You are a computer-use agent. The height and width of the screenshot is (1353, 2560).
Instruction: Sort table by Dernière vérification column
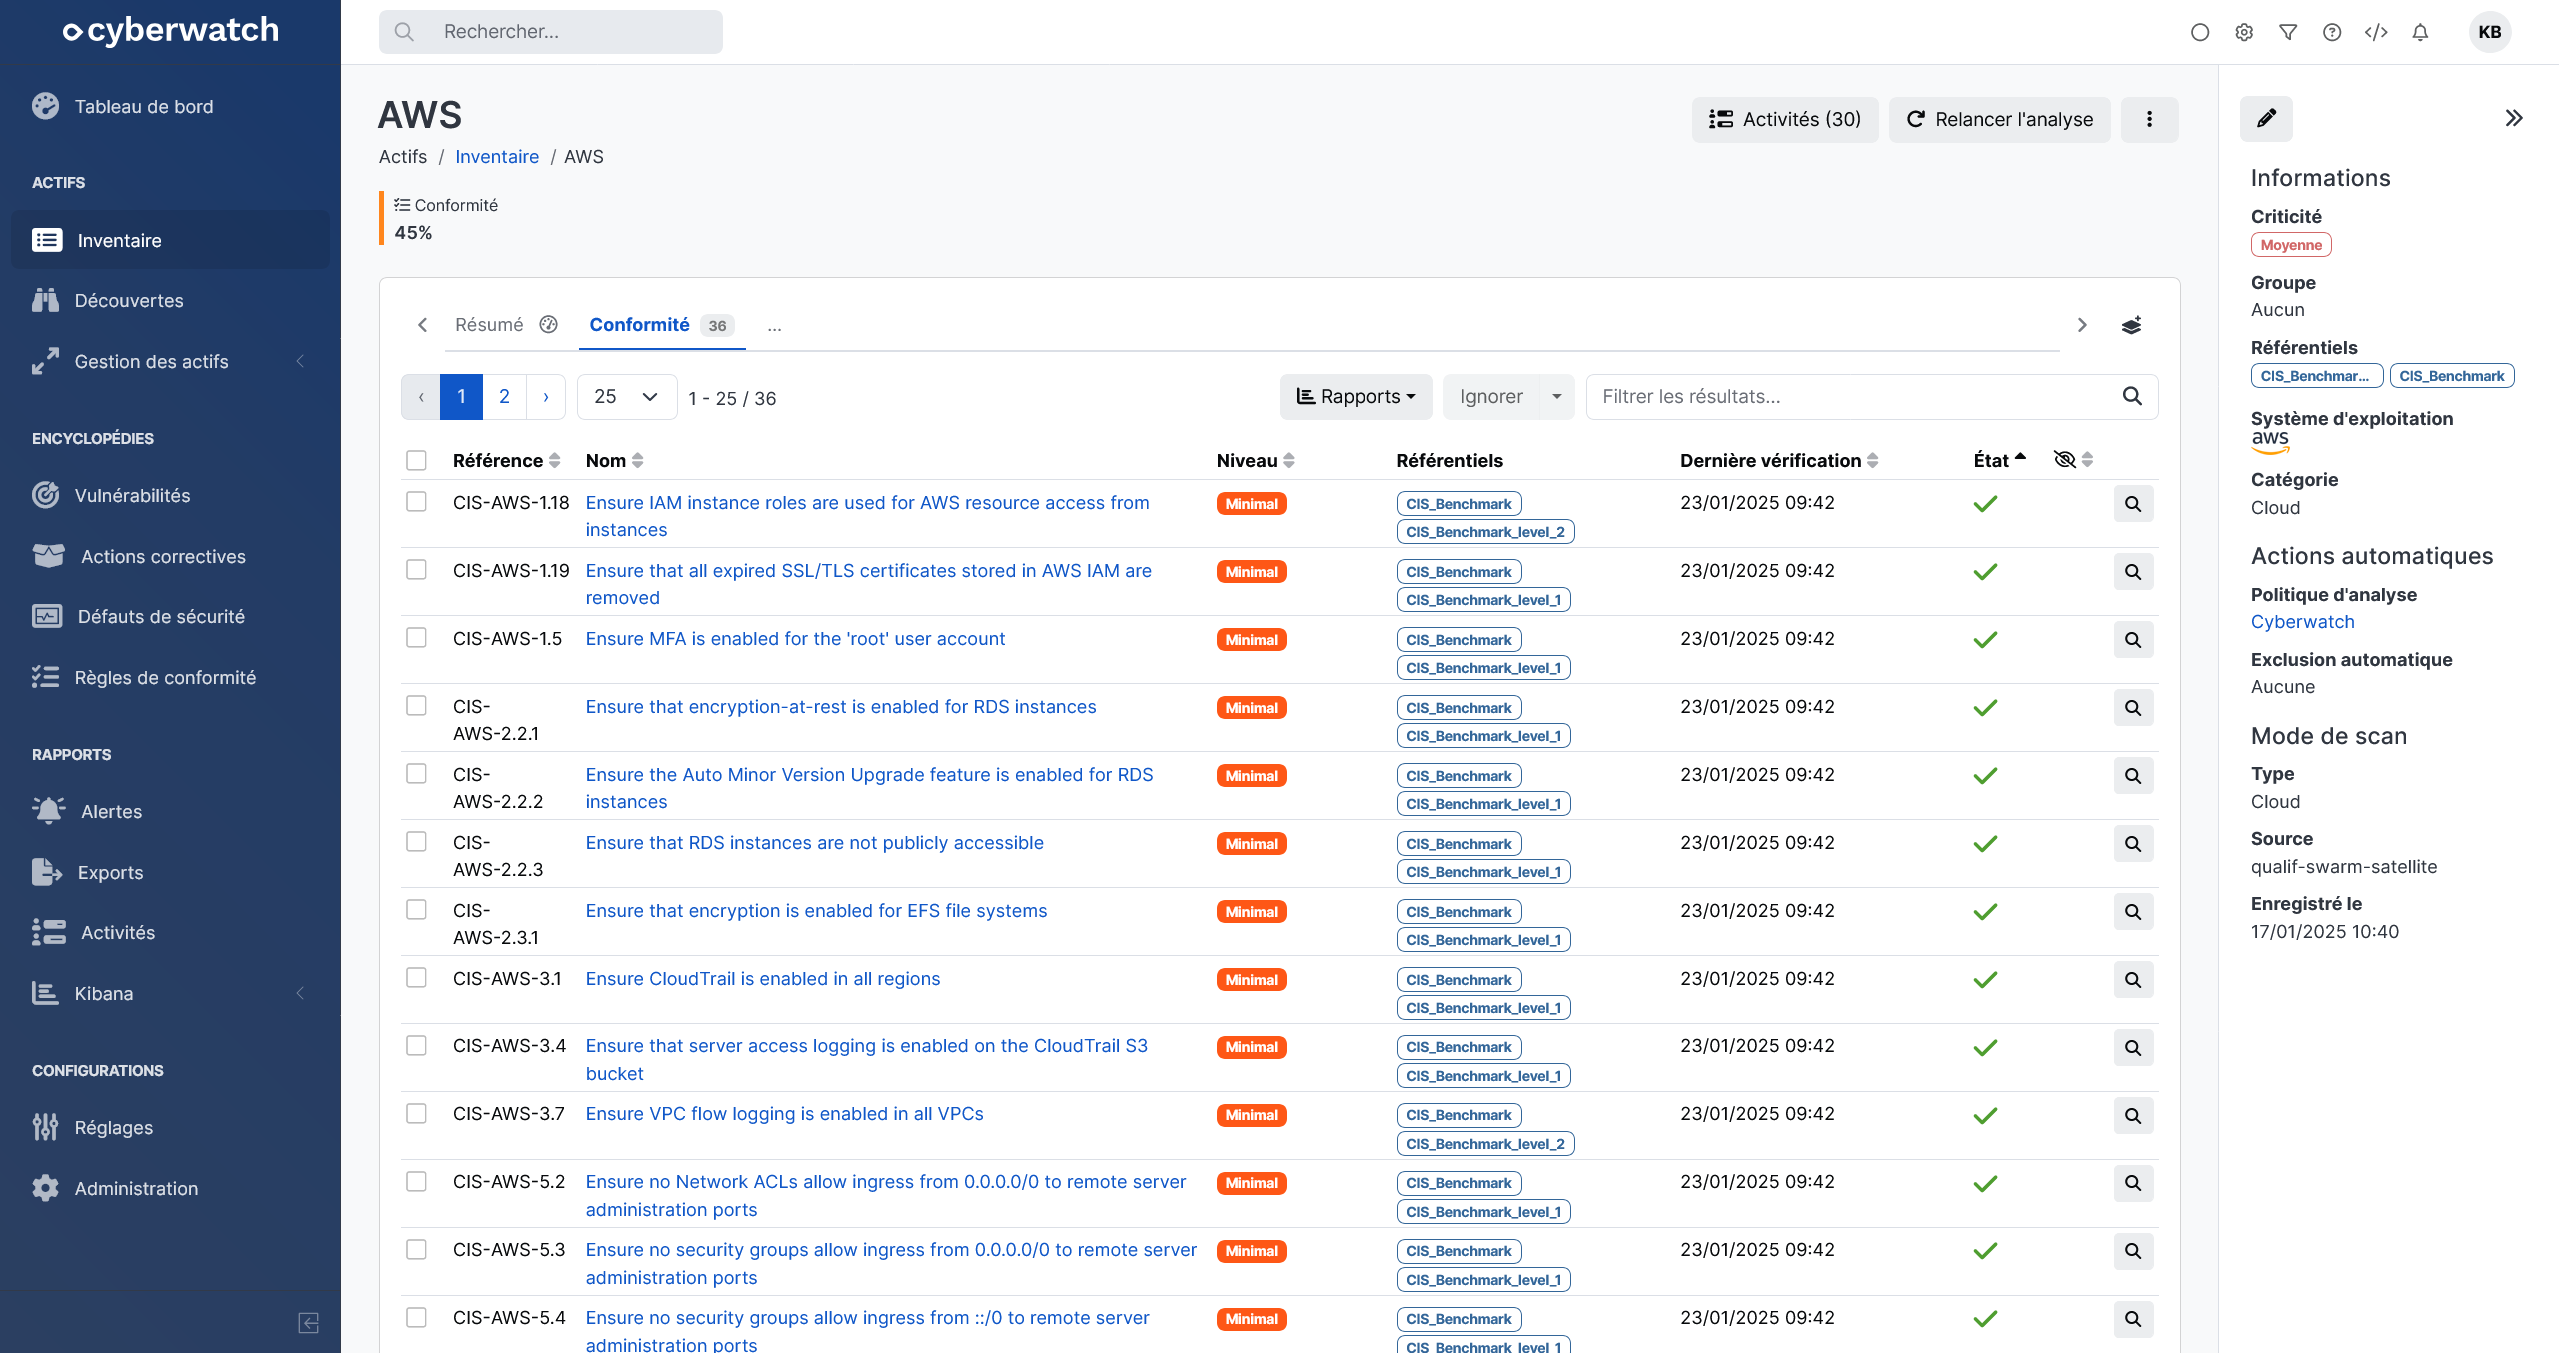pos(1779,461)
